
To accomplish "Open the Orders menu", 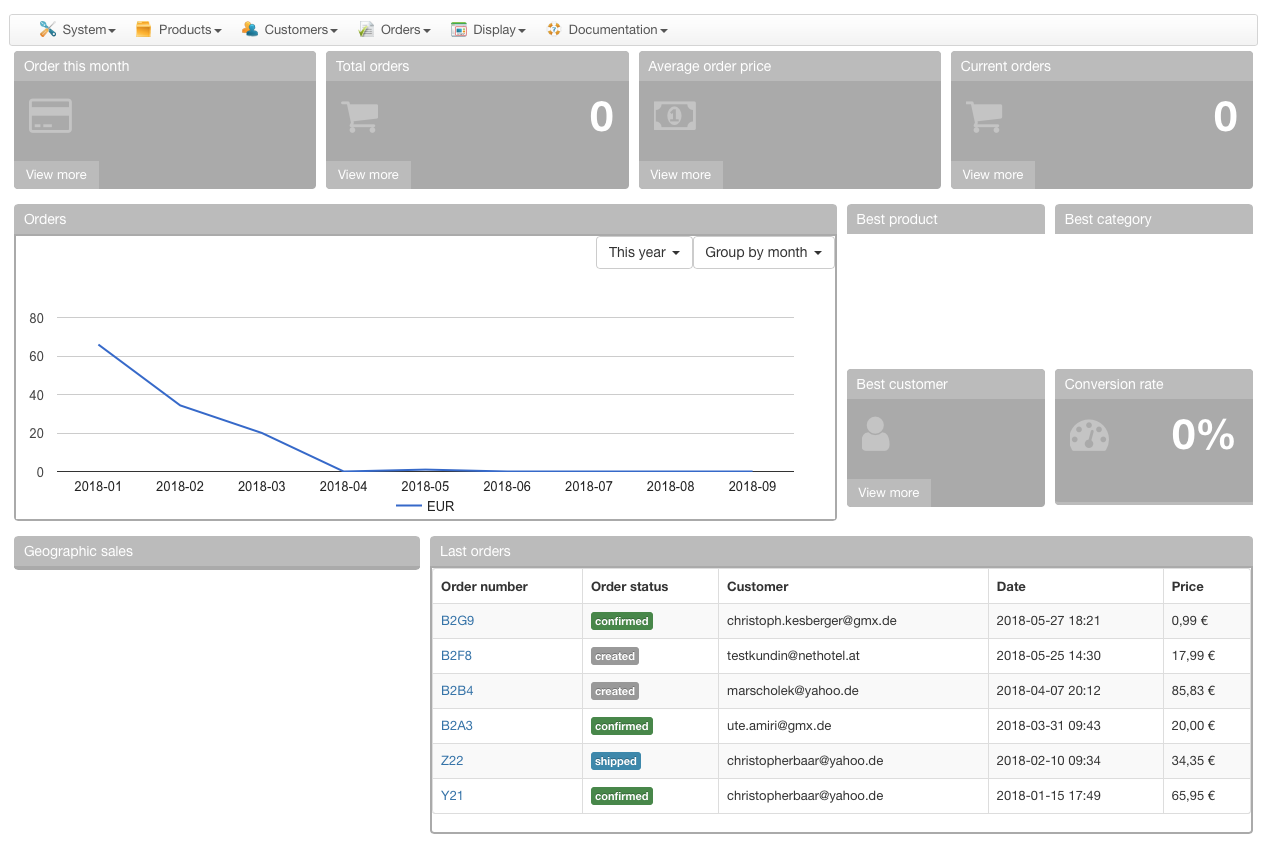I will click(x=395, y=29).
